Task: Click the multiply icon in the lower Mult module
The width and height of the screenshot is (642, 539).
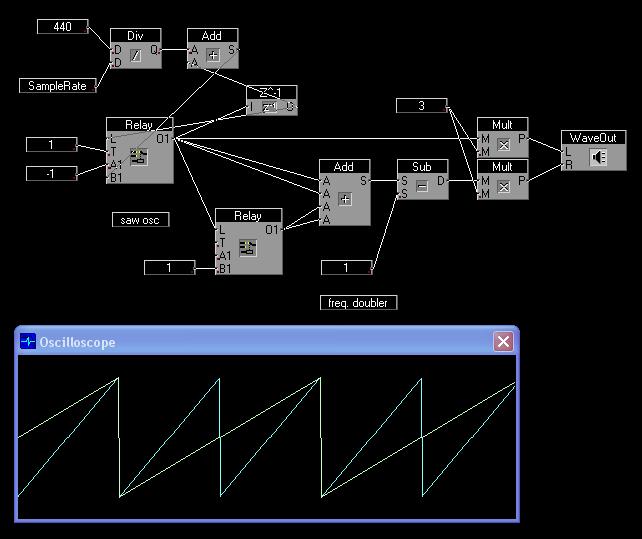Action: pos(503,186)
